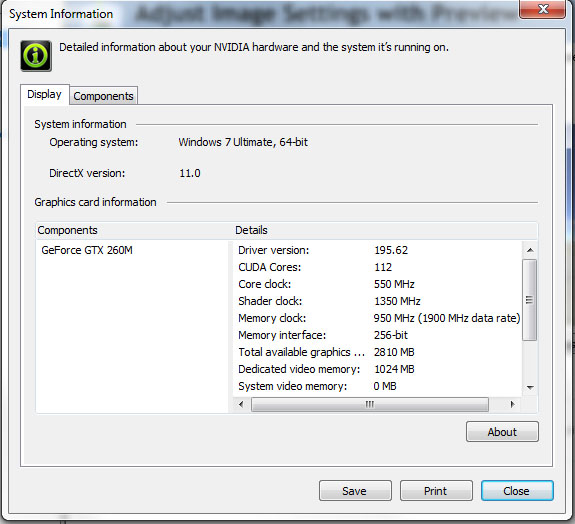575x524 pixels.
Task: Click the vertical scrollbar thumb in details
Action: tap(529, 300)
